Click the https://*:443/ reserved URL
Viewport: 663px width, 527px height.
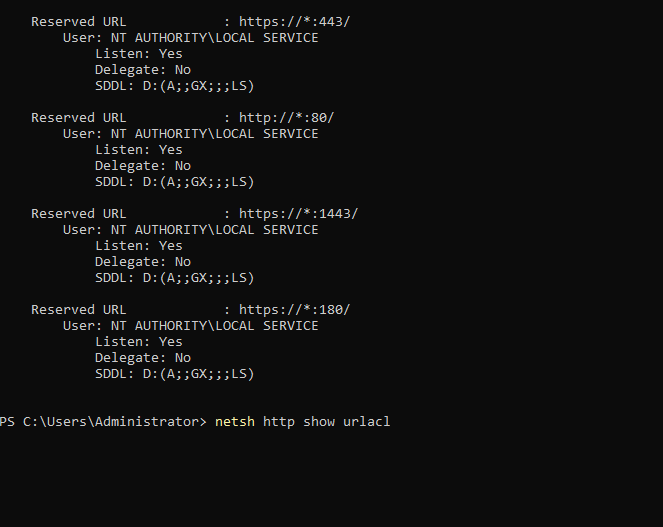point(295,22)
